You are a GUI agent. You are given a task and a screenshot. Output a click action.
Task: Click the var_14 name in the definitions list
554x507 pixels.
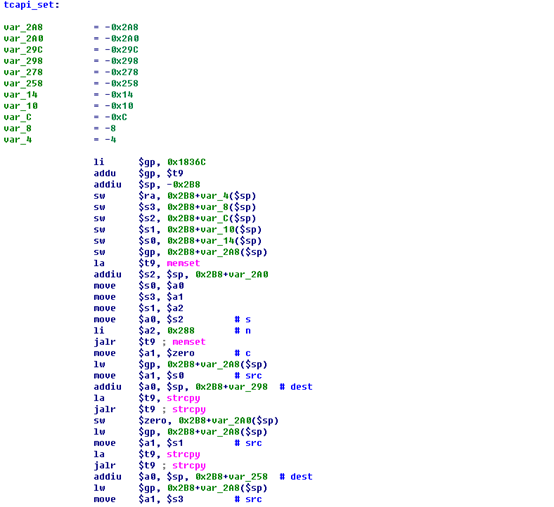click(20, 95)
